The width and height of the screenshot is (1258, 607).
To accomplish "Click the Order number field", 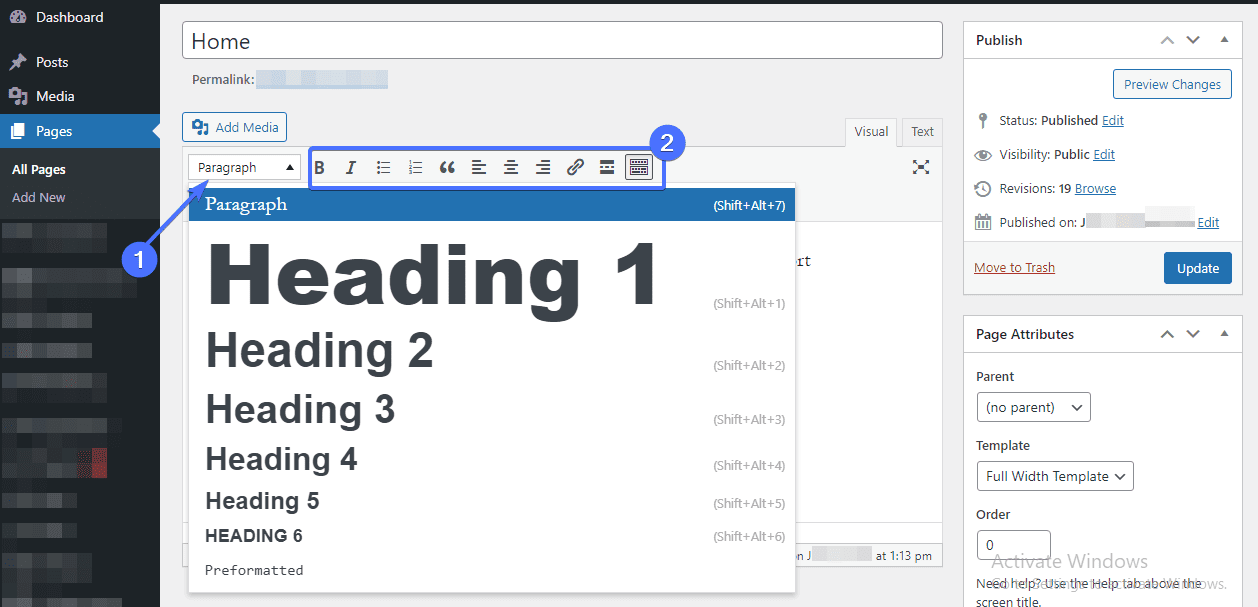I will click(1013, 545).
